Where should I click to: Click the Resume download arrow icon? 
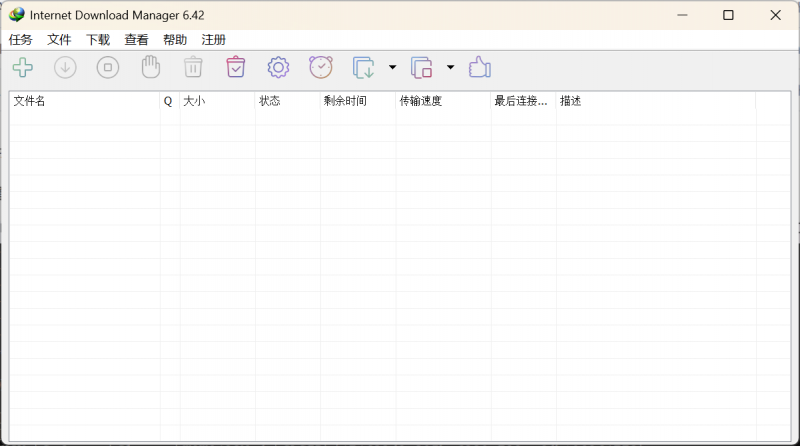click(65, 67)
